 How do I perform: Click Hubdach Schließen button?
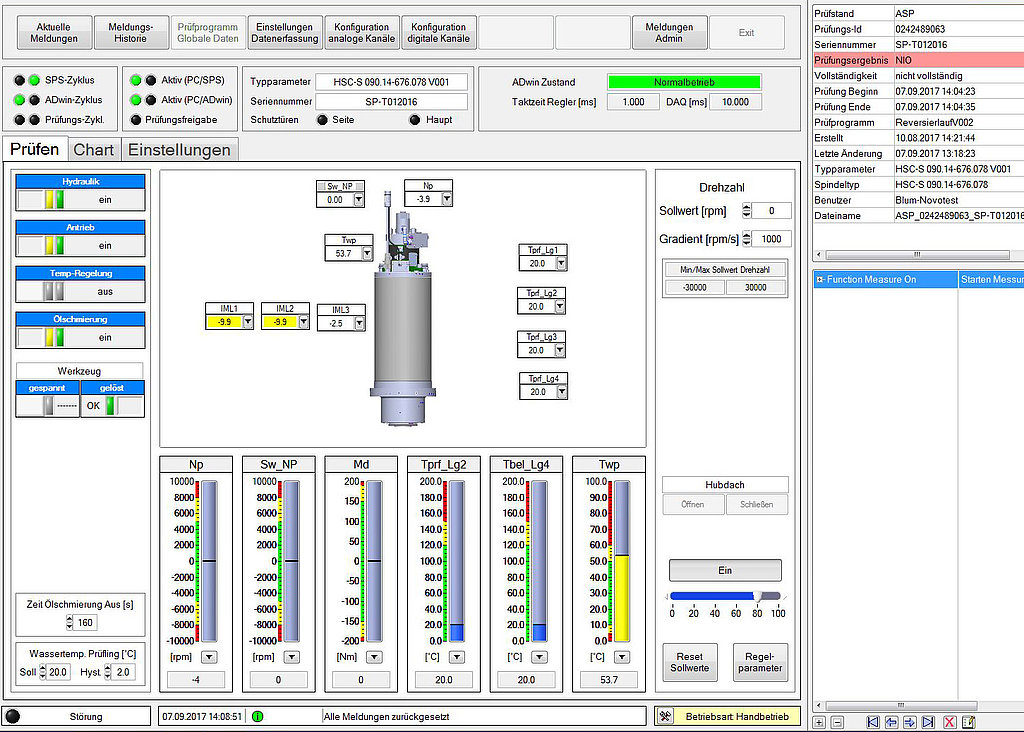[757, 504]
